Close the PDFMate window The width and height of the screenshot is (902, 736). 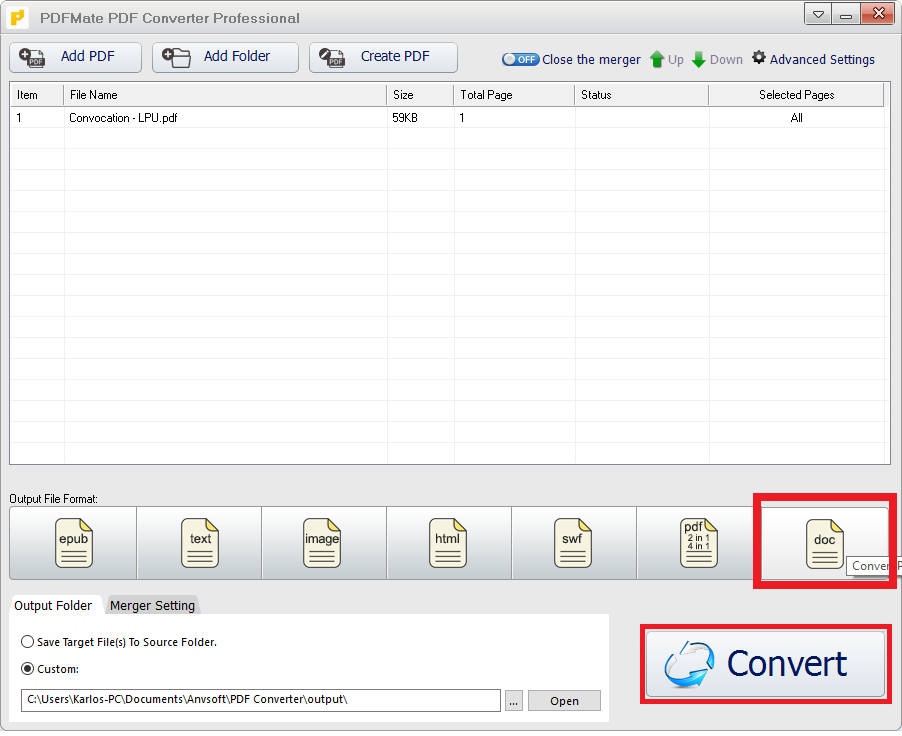[878, 14]
